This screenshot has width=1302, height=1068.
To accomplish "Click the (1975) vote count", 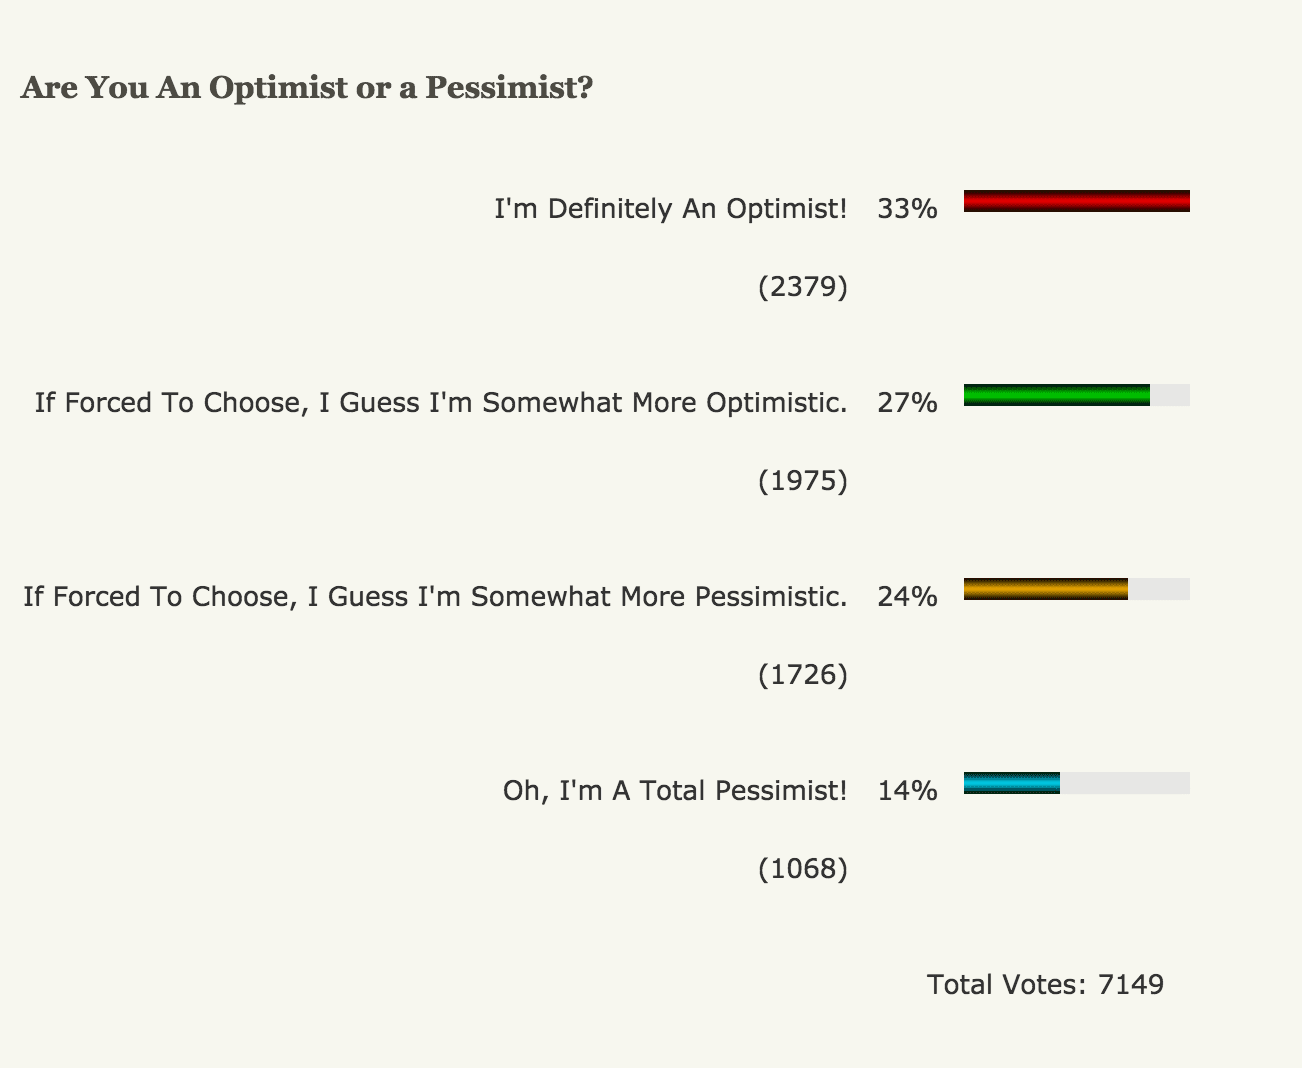I will click(802, 481).
